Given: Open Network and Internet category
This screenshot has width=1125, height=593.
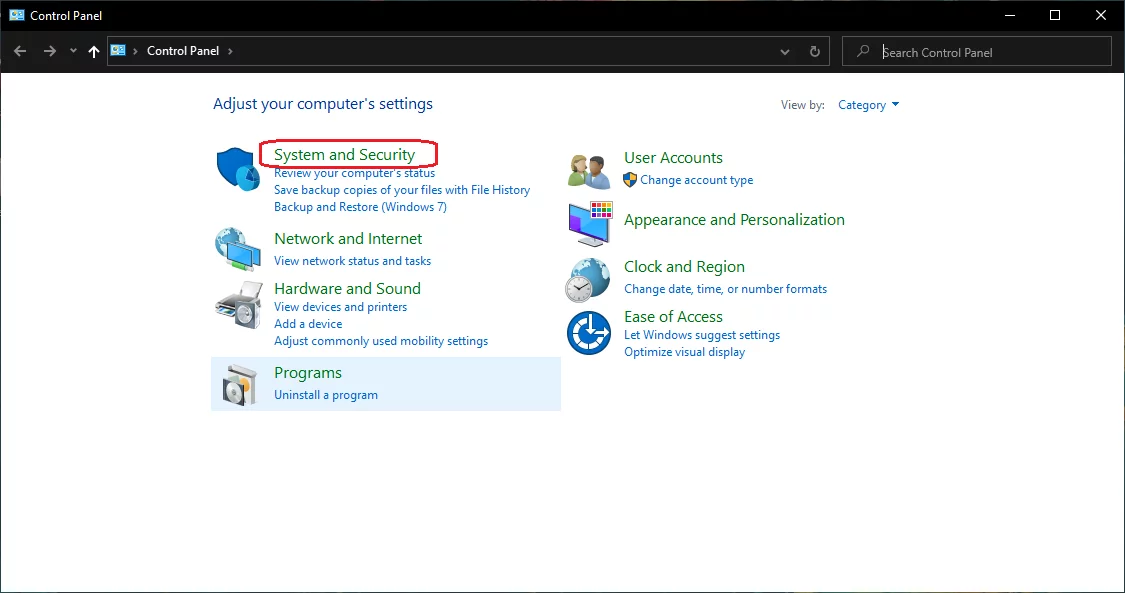Looking at the screenshot, I should pos(348,239).
